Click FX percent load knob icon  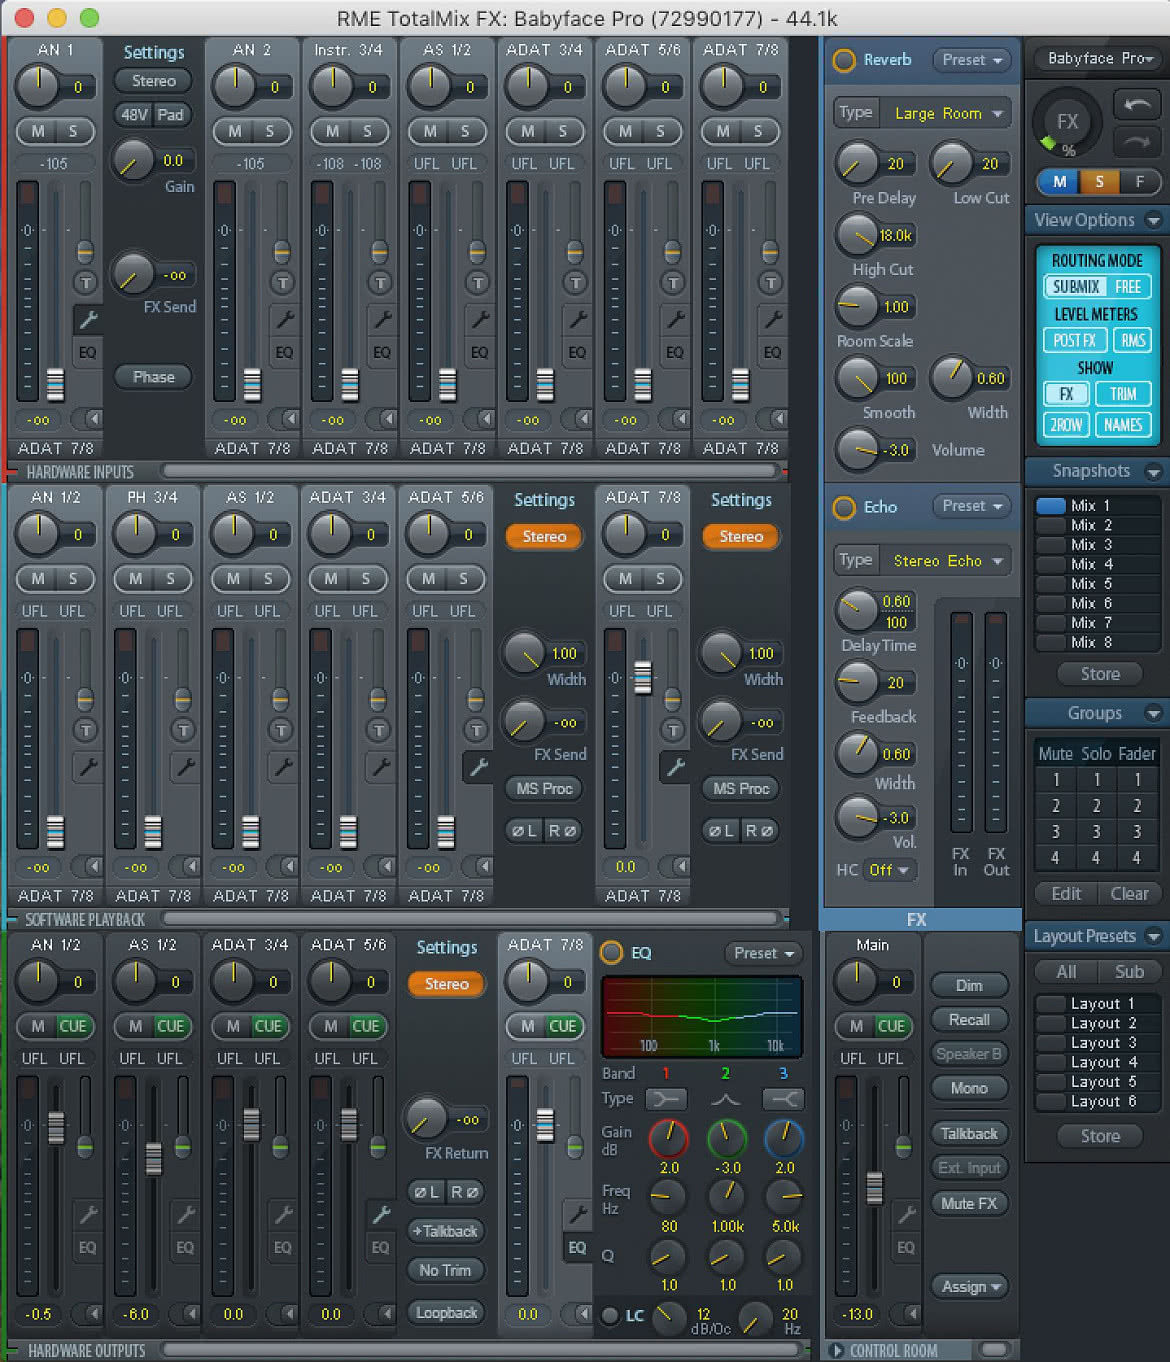(1066, 123)
